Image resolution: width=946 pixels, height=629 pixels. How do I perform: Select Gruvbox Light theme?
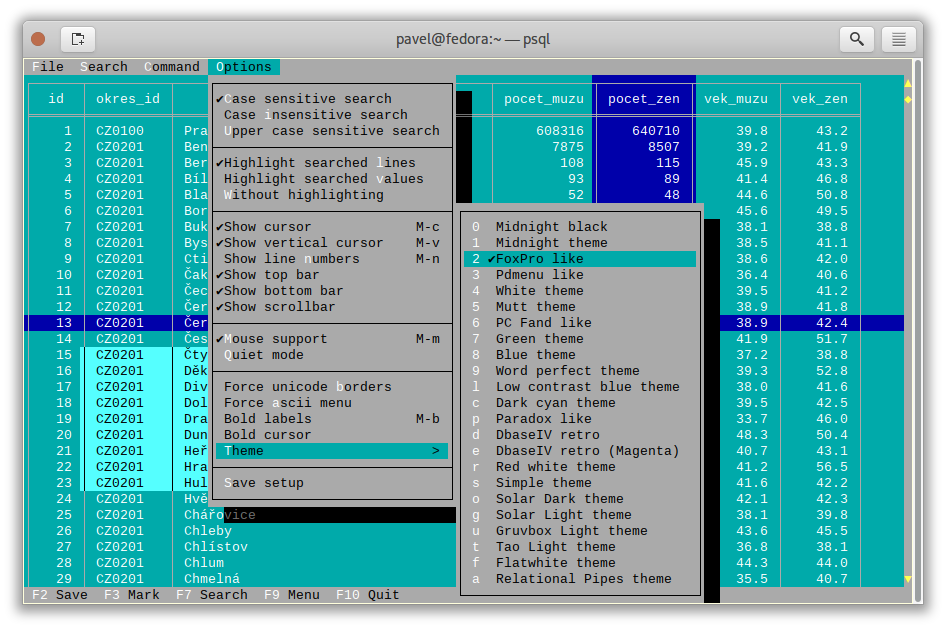(580, 531)
